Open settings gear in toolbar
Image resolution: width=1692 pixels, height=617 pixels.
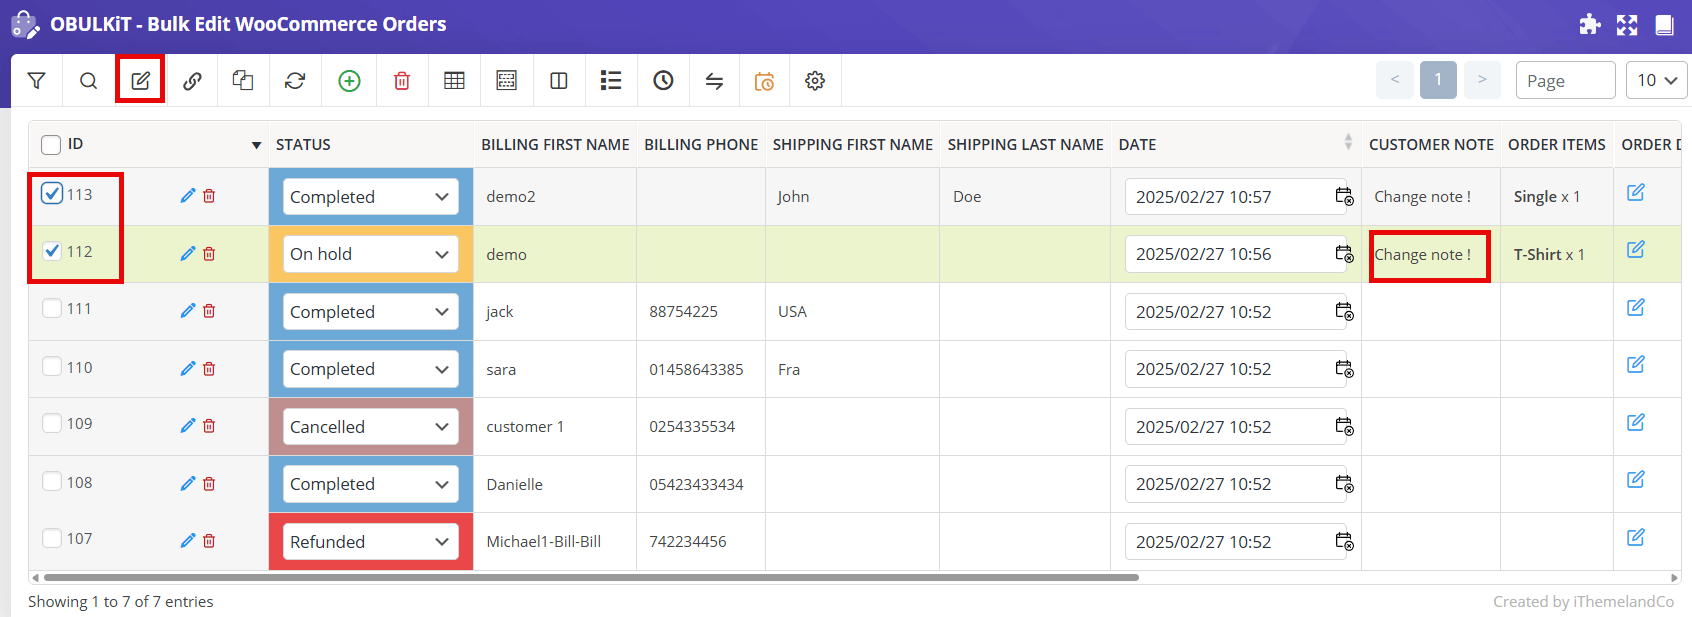pyautogui.click(x=815, y=81)
